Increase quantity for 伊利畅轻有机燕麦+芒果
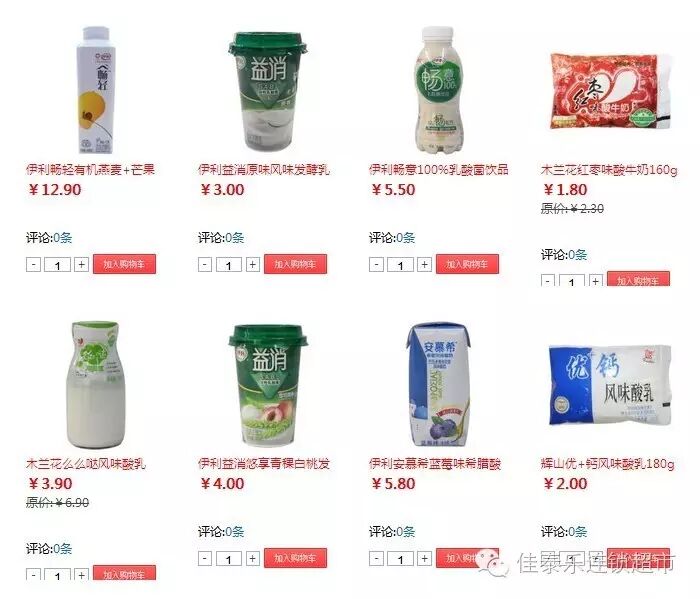Screen dimensions: 700x599 point(81,265)
